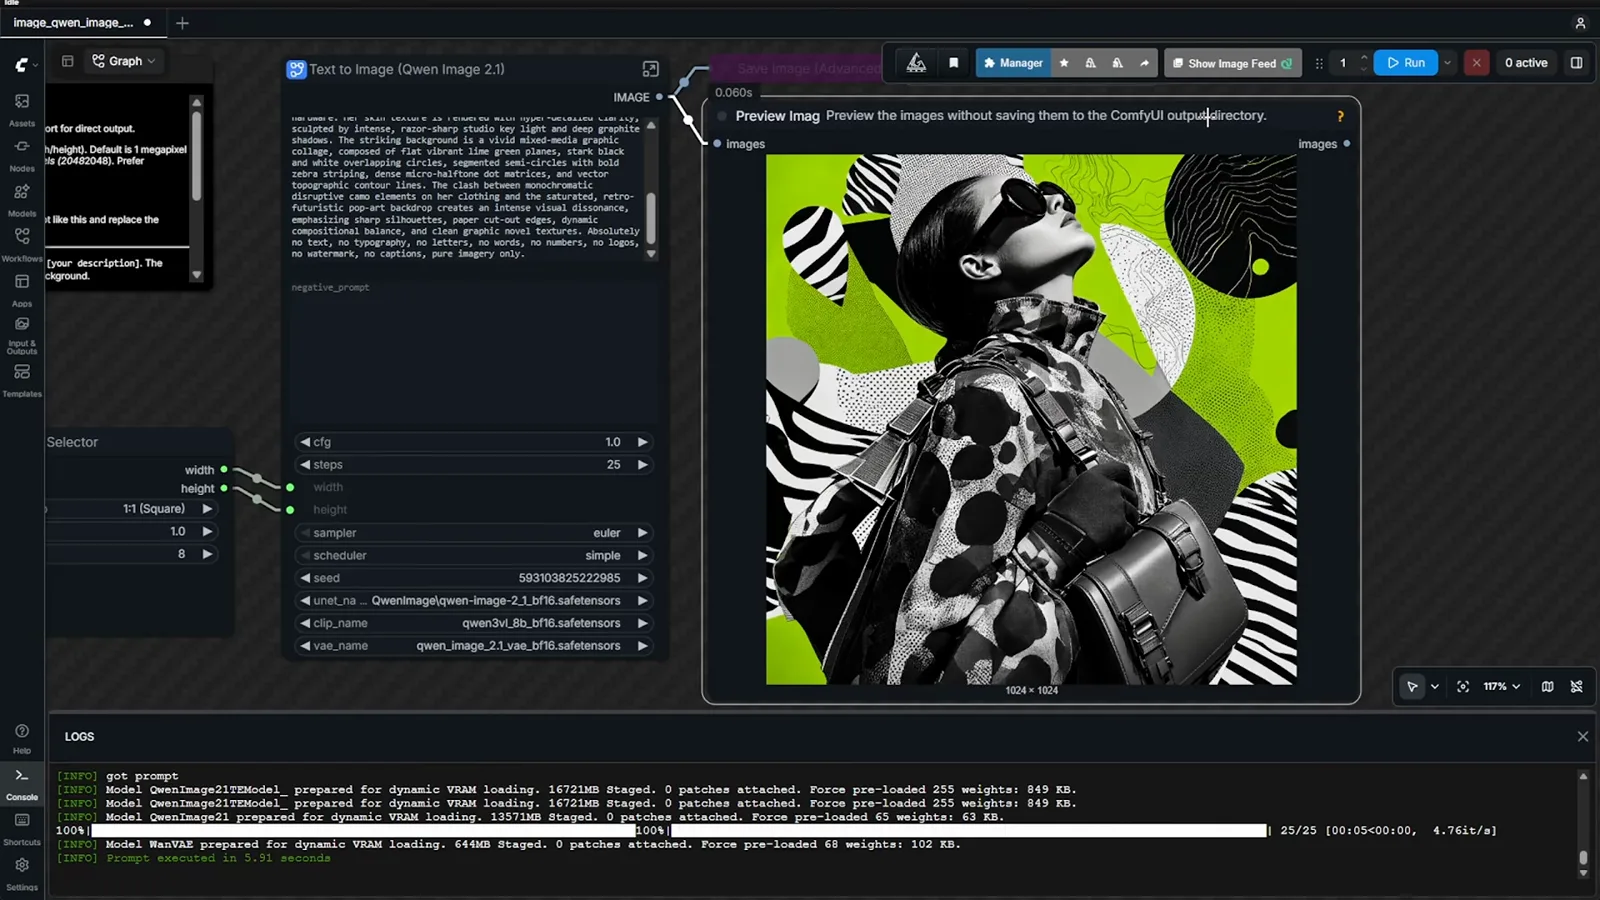Open the Apps sidebar panel
This screenshot has width=1600, height=900.
coord(22,289)
